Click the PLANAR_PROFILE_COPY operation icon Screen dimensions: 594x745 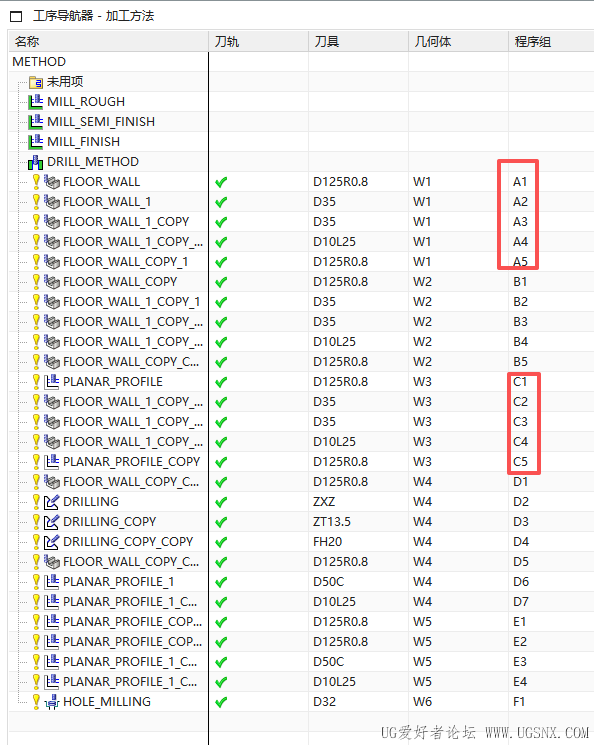52,462
